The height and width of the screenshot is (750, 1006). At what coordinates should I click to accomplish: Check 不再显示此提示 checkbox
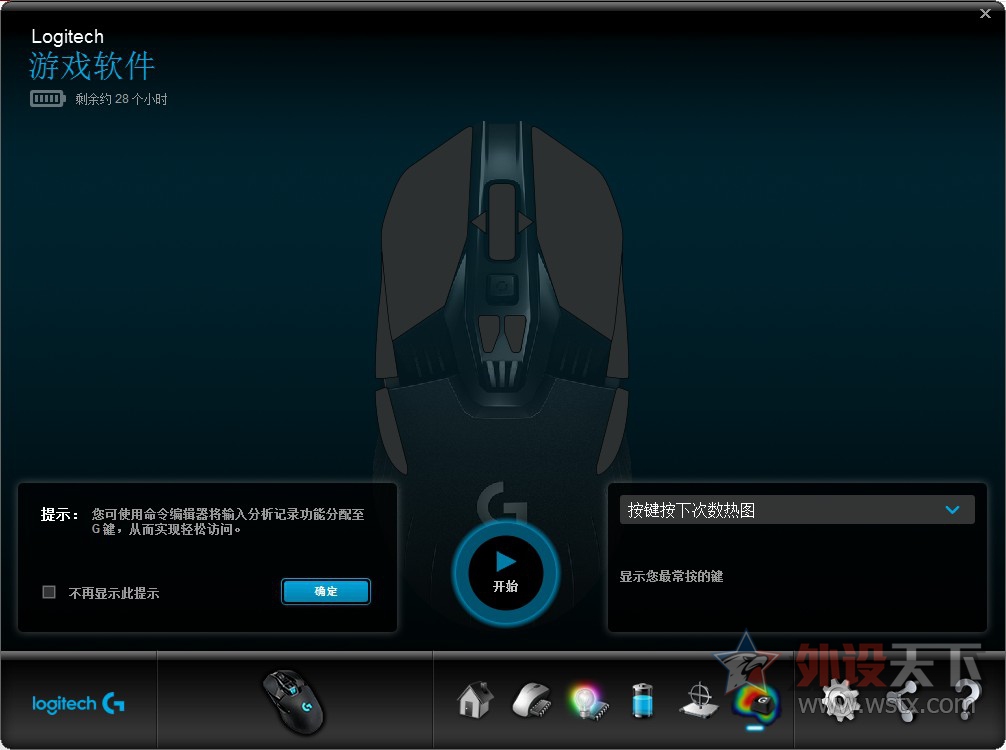point(49,592)
